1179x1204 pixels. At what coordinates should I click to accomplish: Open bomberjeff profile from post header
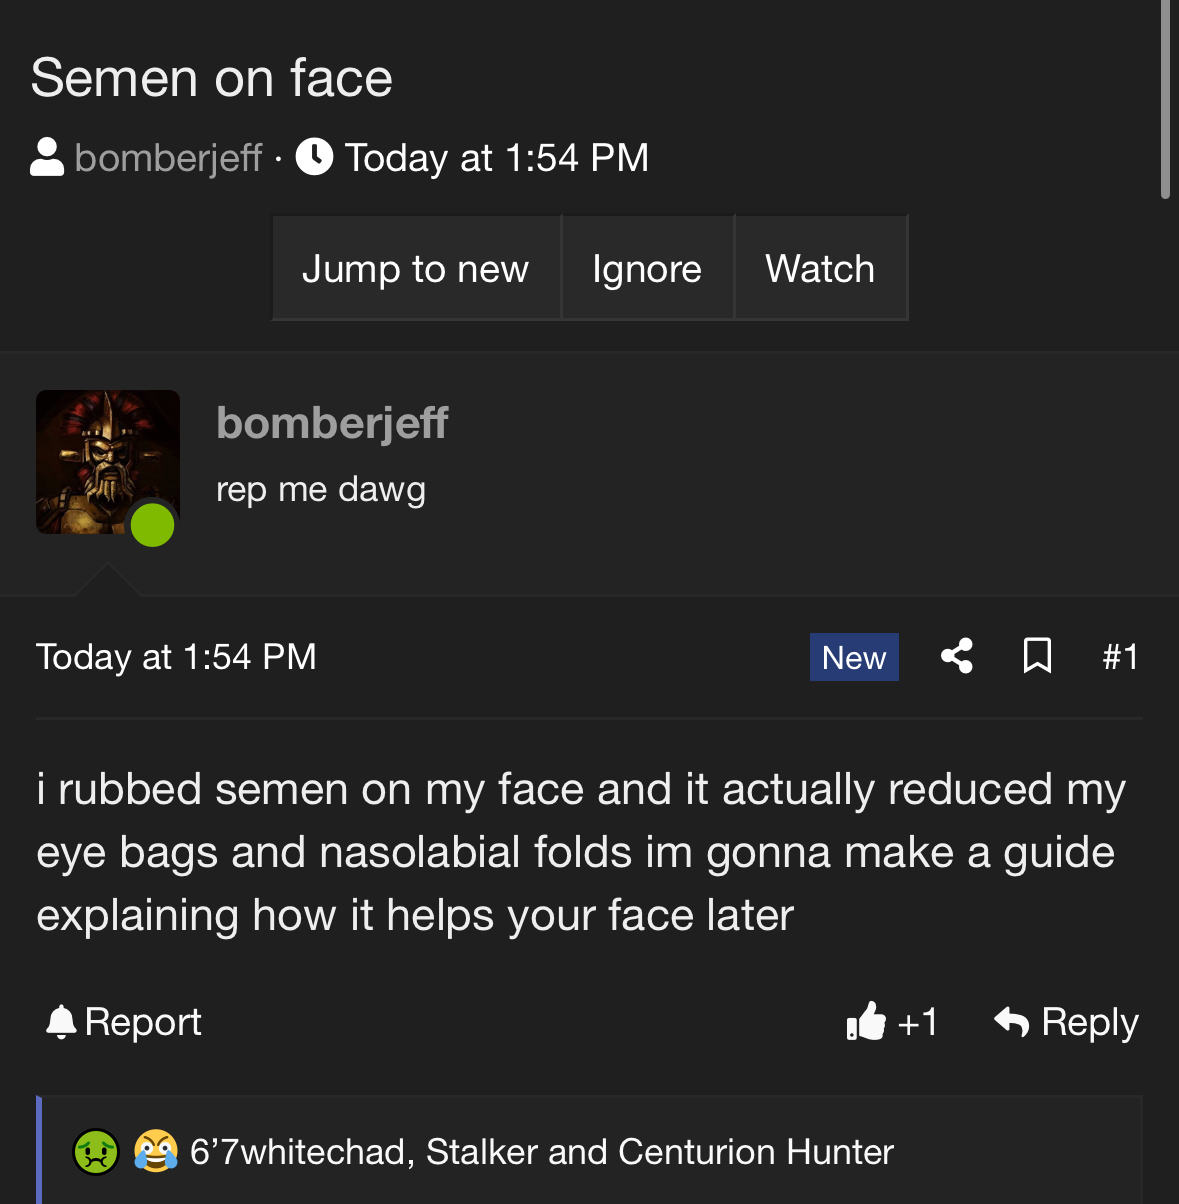click(332, 423)
